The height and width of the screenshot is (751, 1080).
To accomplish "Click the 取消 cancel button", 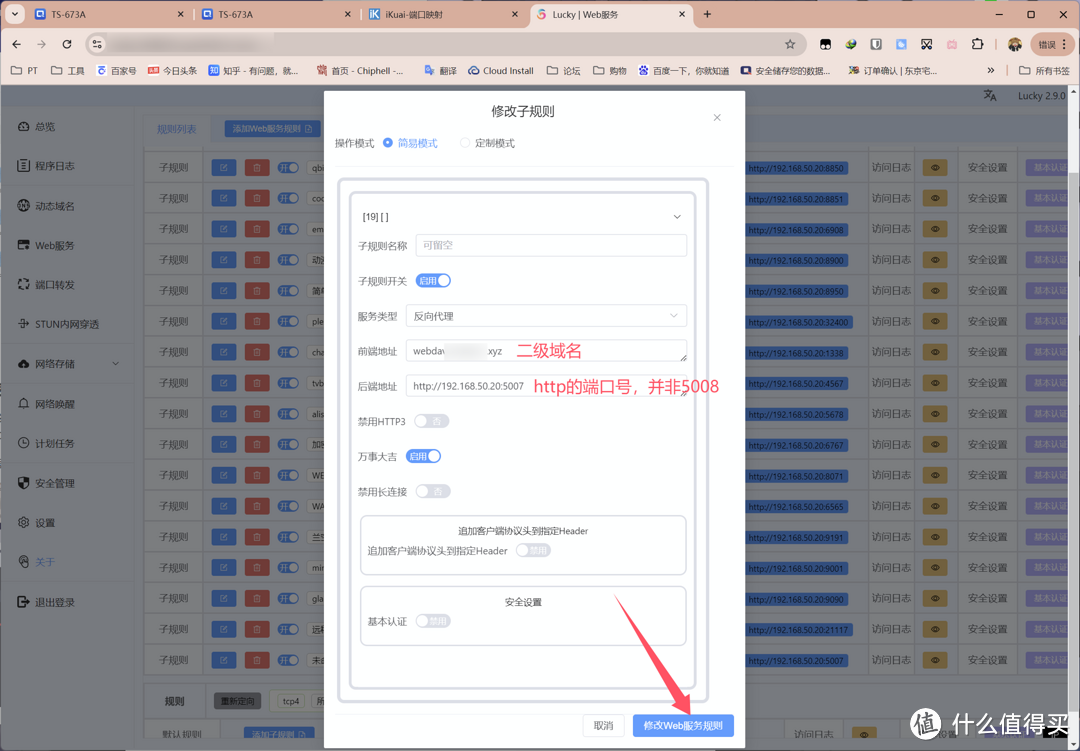I will pos(603,725).
